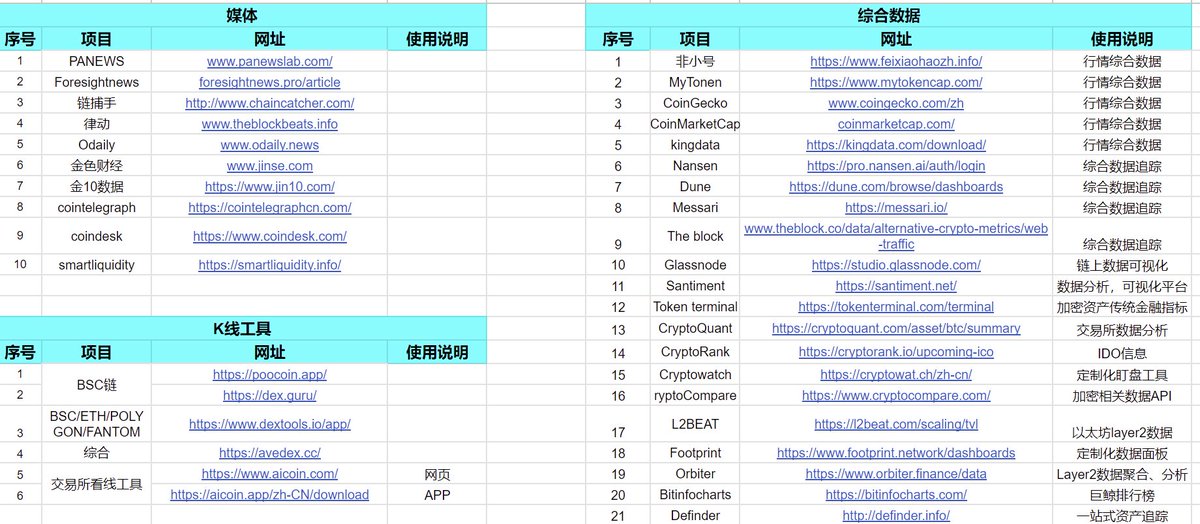This screenshot has height=524, width=1200.
Task: Follow the studio.glassnode.com link
Action: tap(896, 265)
